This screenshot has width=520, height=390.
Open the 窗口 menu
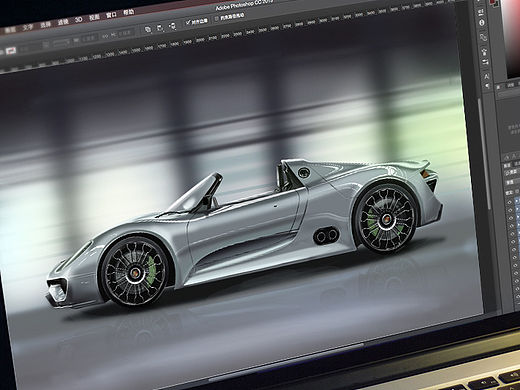pyautogui.click(x=111, y=15)
